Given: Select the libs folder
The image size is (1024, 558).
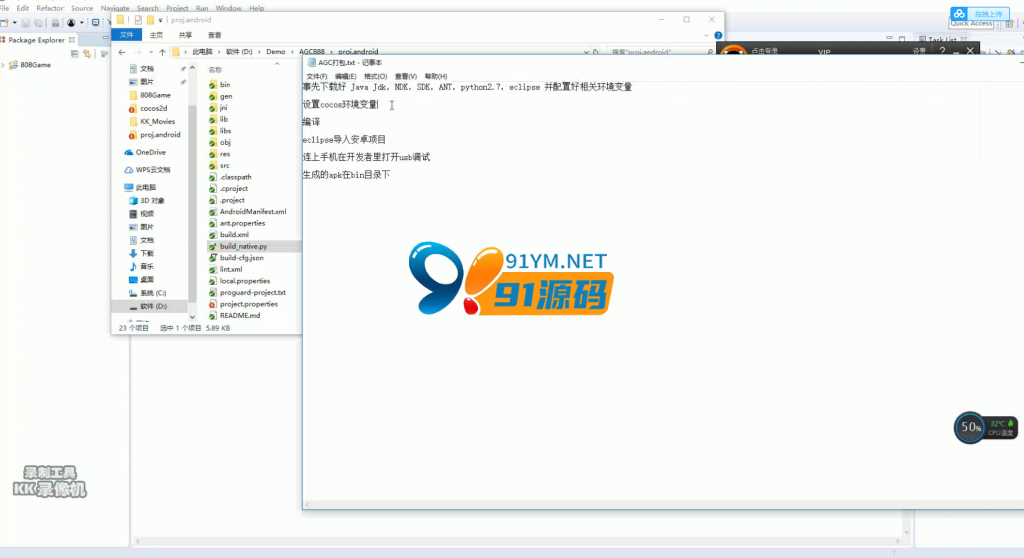Looking at the screenshot, I should point(225,131).
